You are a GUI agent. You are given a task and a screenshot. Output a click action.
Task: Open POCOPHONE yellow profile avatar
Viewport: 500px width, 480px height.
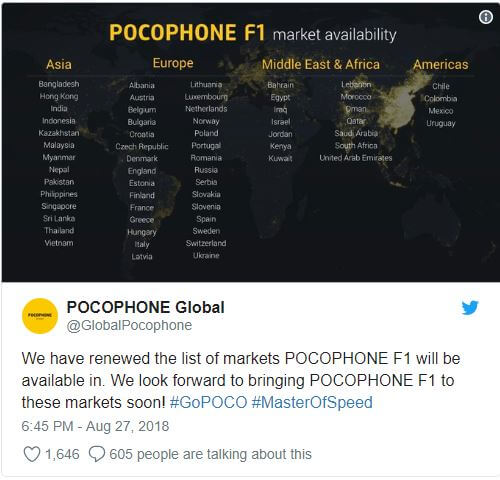point(40,316)
